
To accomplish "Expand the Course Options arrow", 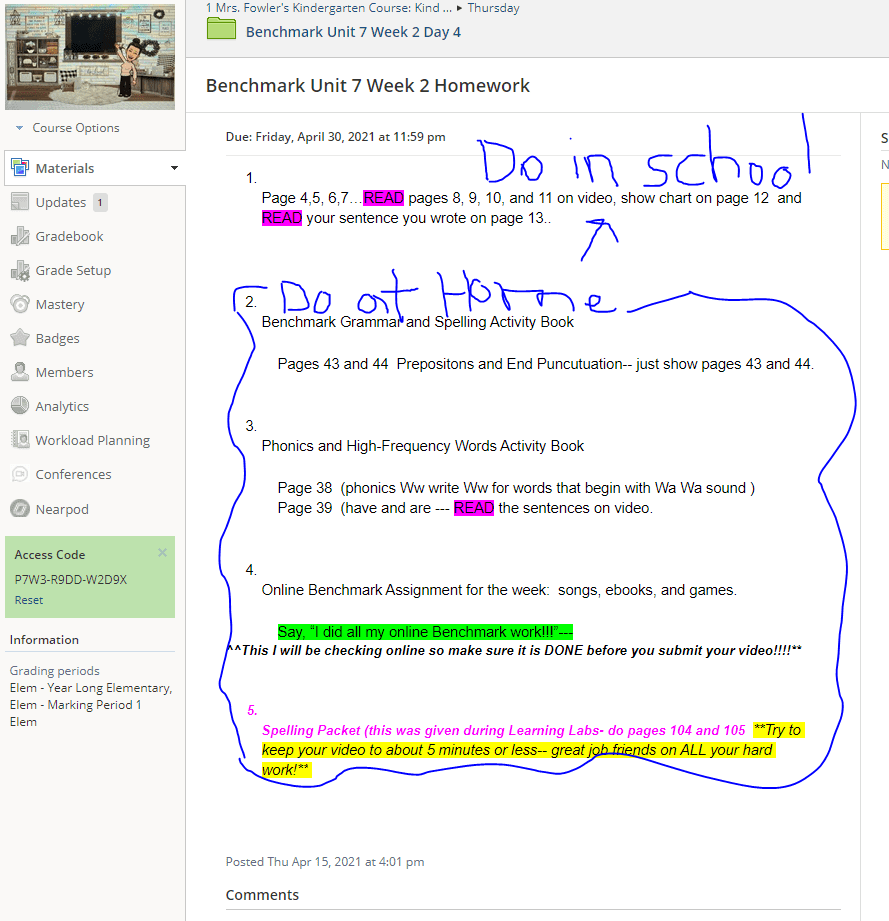I will click(x=19, y=128).
